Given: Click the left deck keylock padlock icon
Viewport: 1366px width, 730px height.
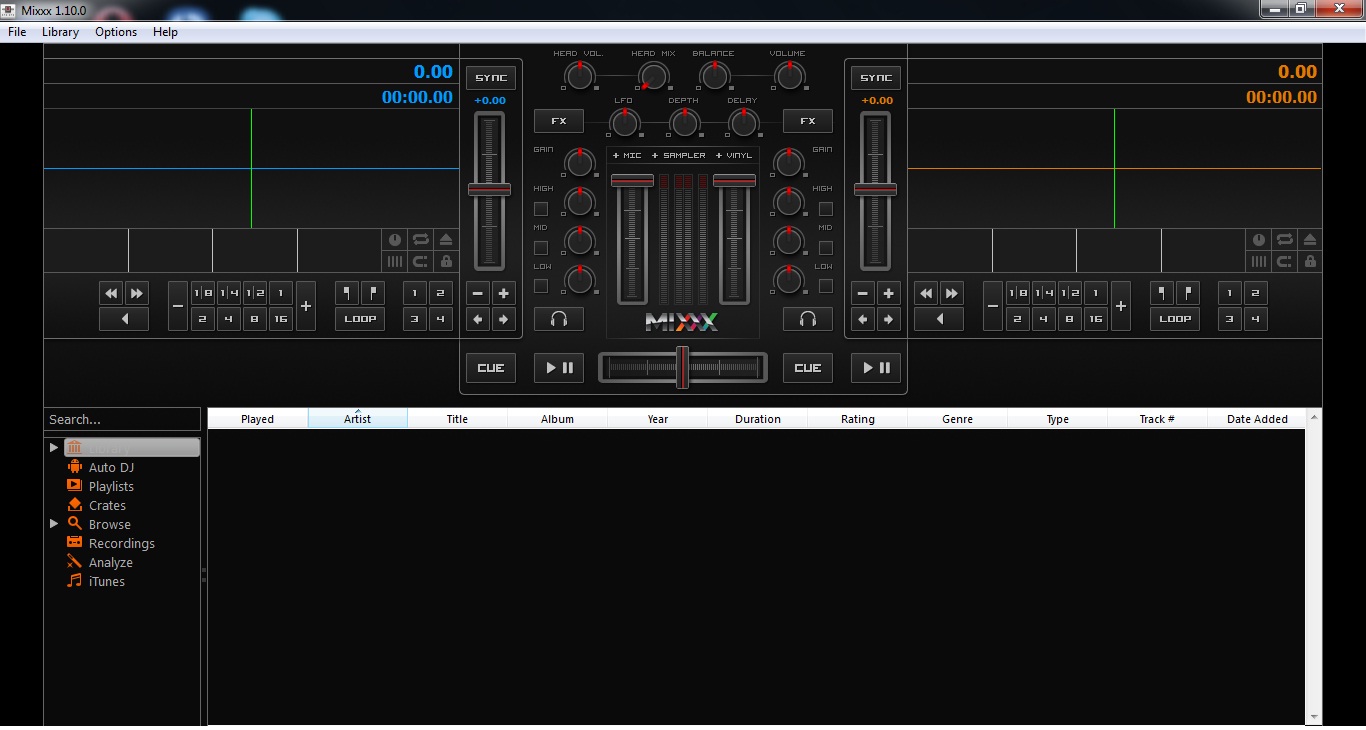Looking at the screenshot, I should click(x=446, y=261).
